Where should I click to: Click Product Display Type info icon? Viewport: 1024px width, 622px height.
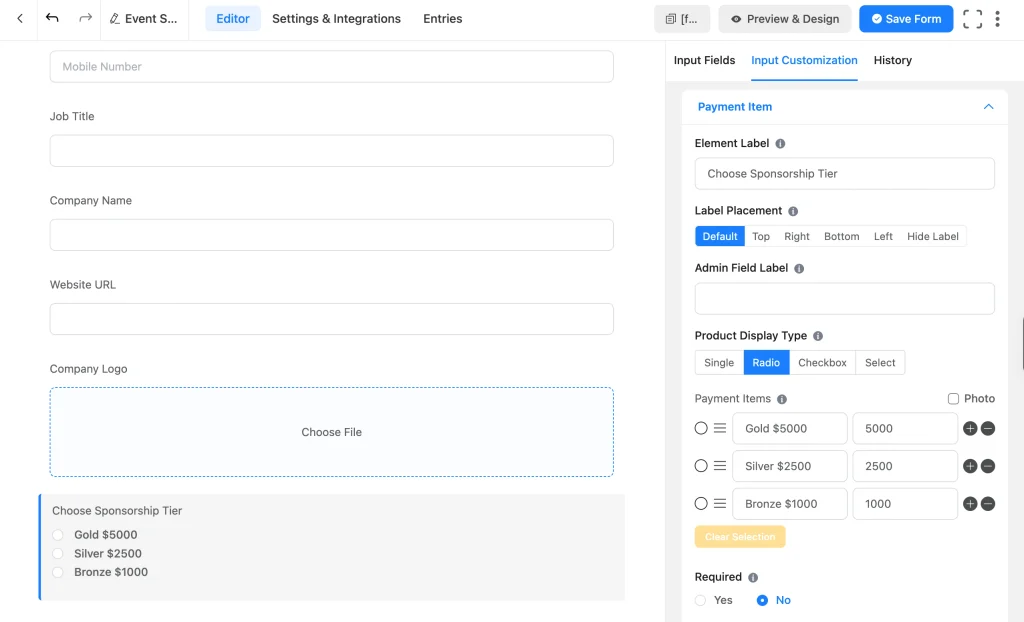[818, 336]
